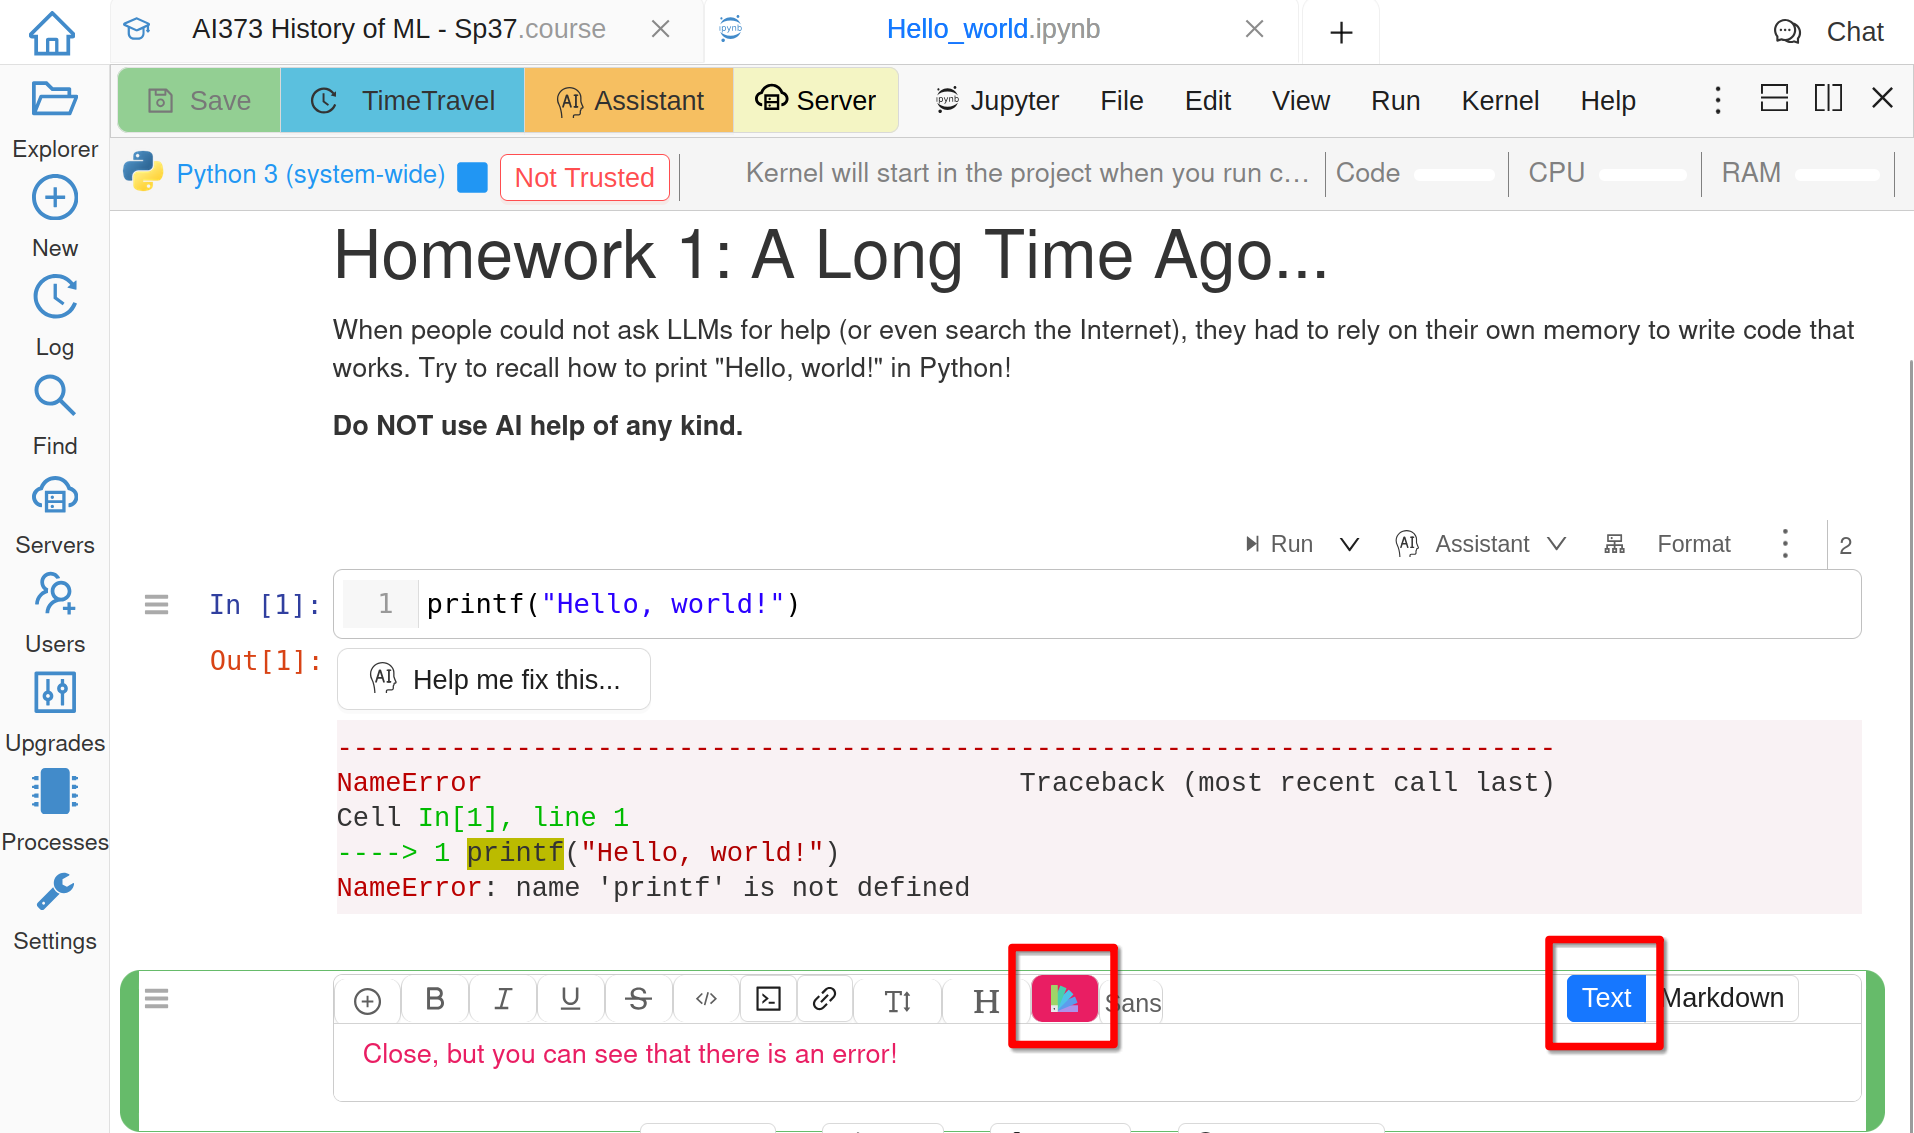The image size is (1914, 1133).
Task: Click the Not Trusted button
Action: 584,177
